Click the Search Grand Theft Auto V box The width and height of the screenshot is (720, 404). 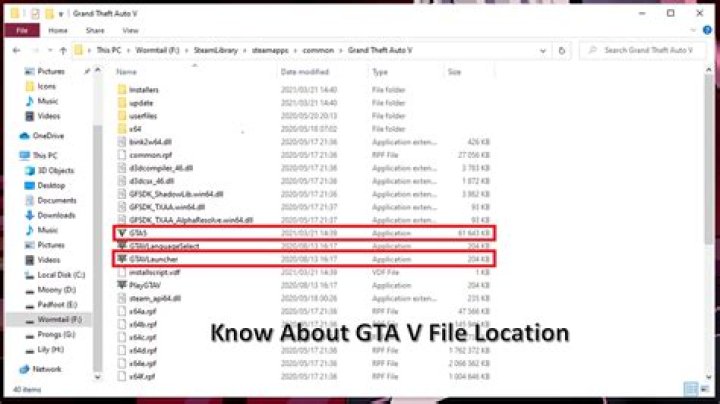pyautogui.click(x=650, y=49)
